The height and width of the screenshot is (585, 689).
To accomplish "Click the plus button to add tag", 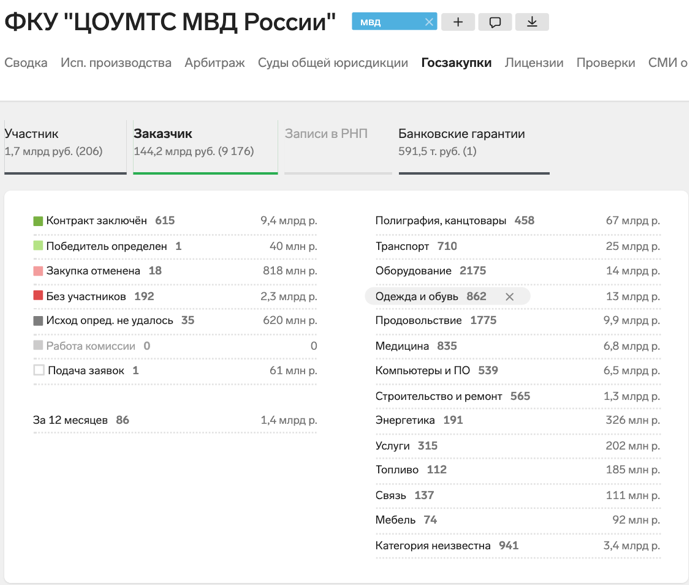I will click(x=458, y=22).
